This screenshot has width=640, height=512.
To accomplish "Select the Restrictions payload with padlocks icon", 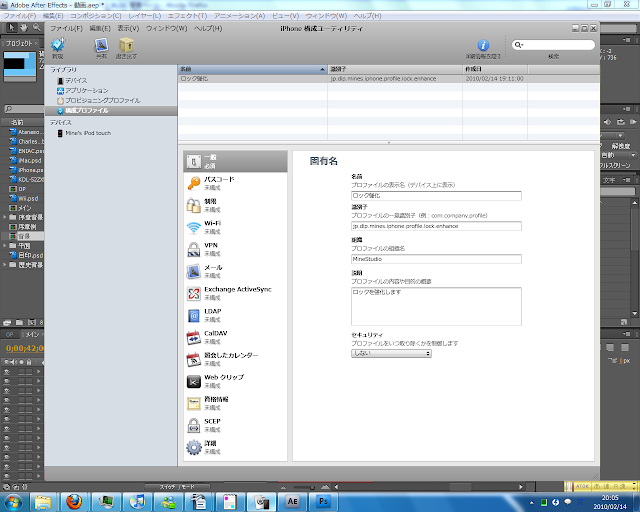I will tap(235, 205).
